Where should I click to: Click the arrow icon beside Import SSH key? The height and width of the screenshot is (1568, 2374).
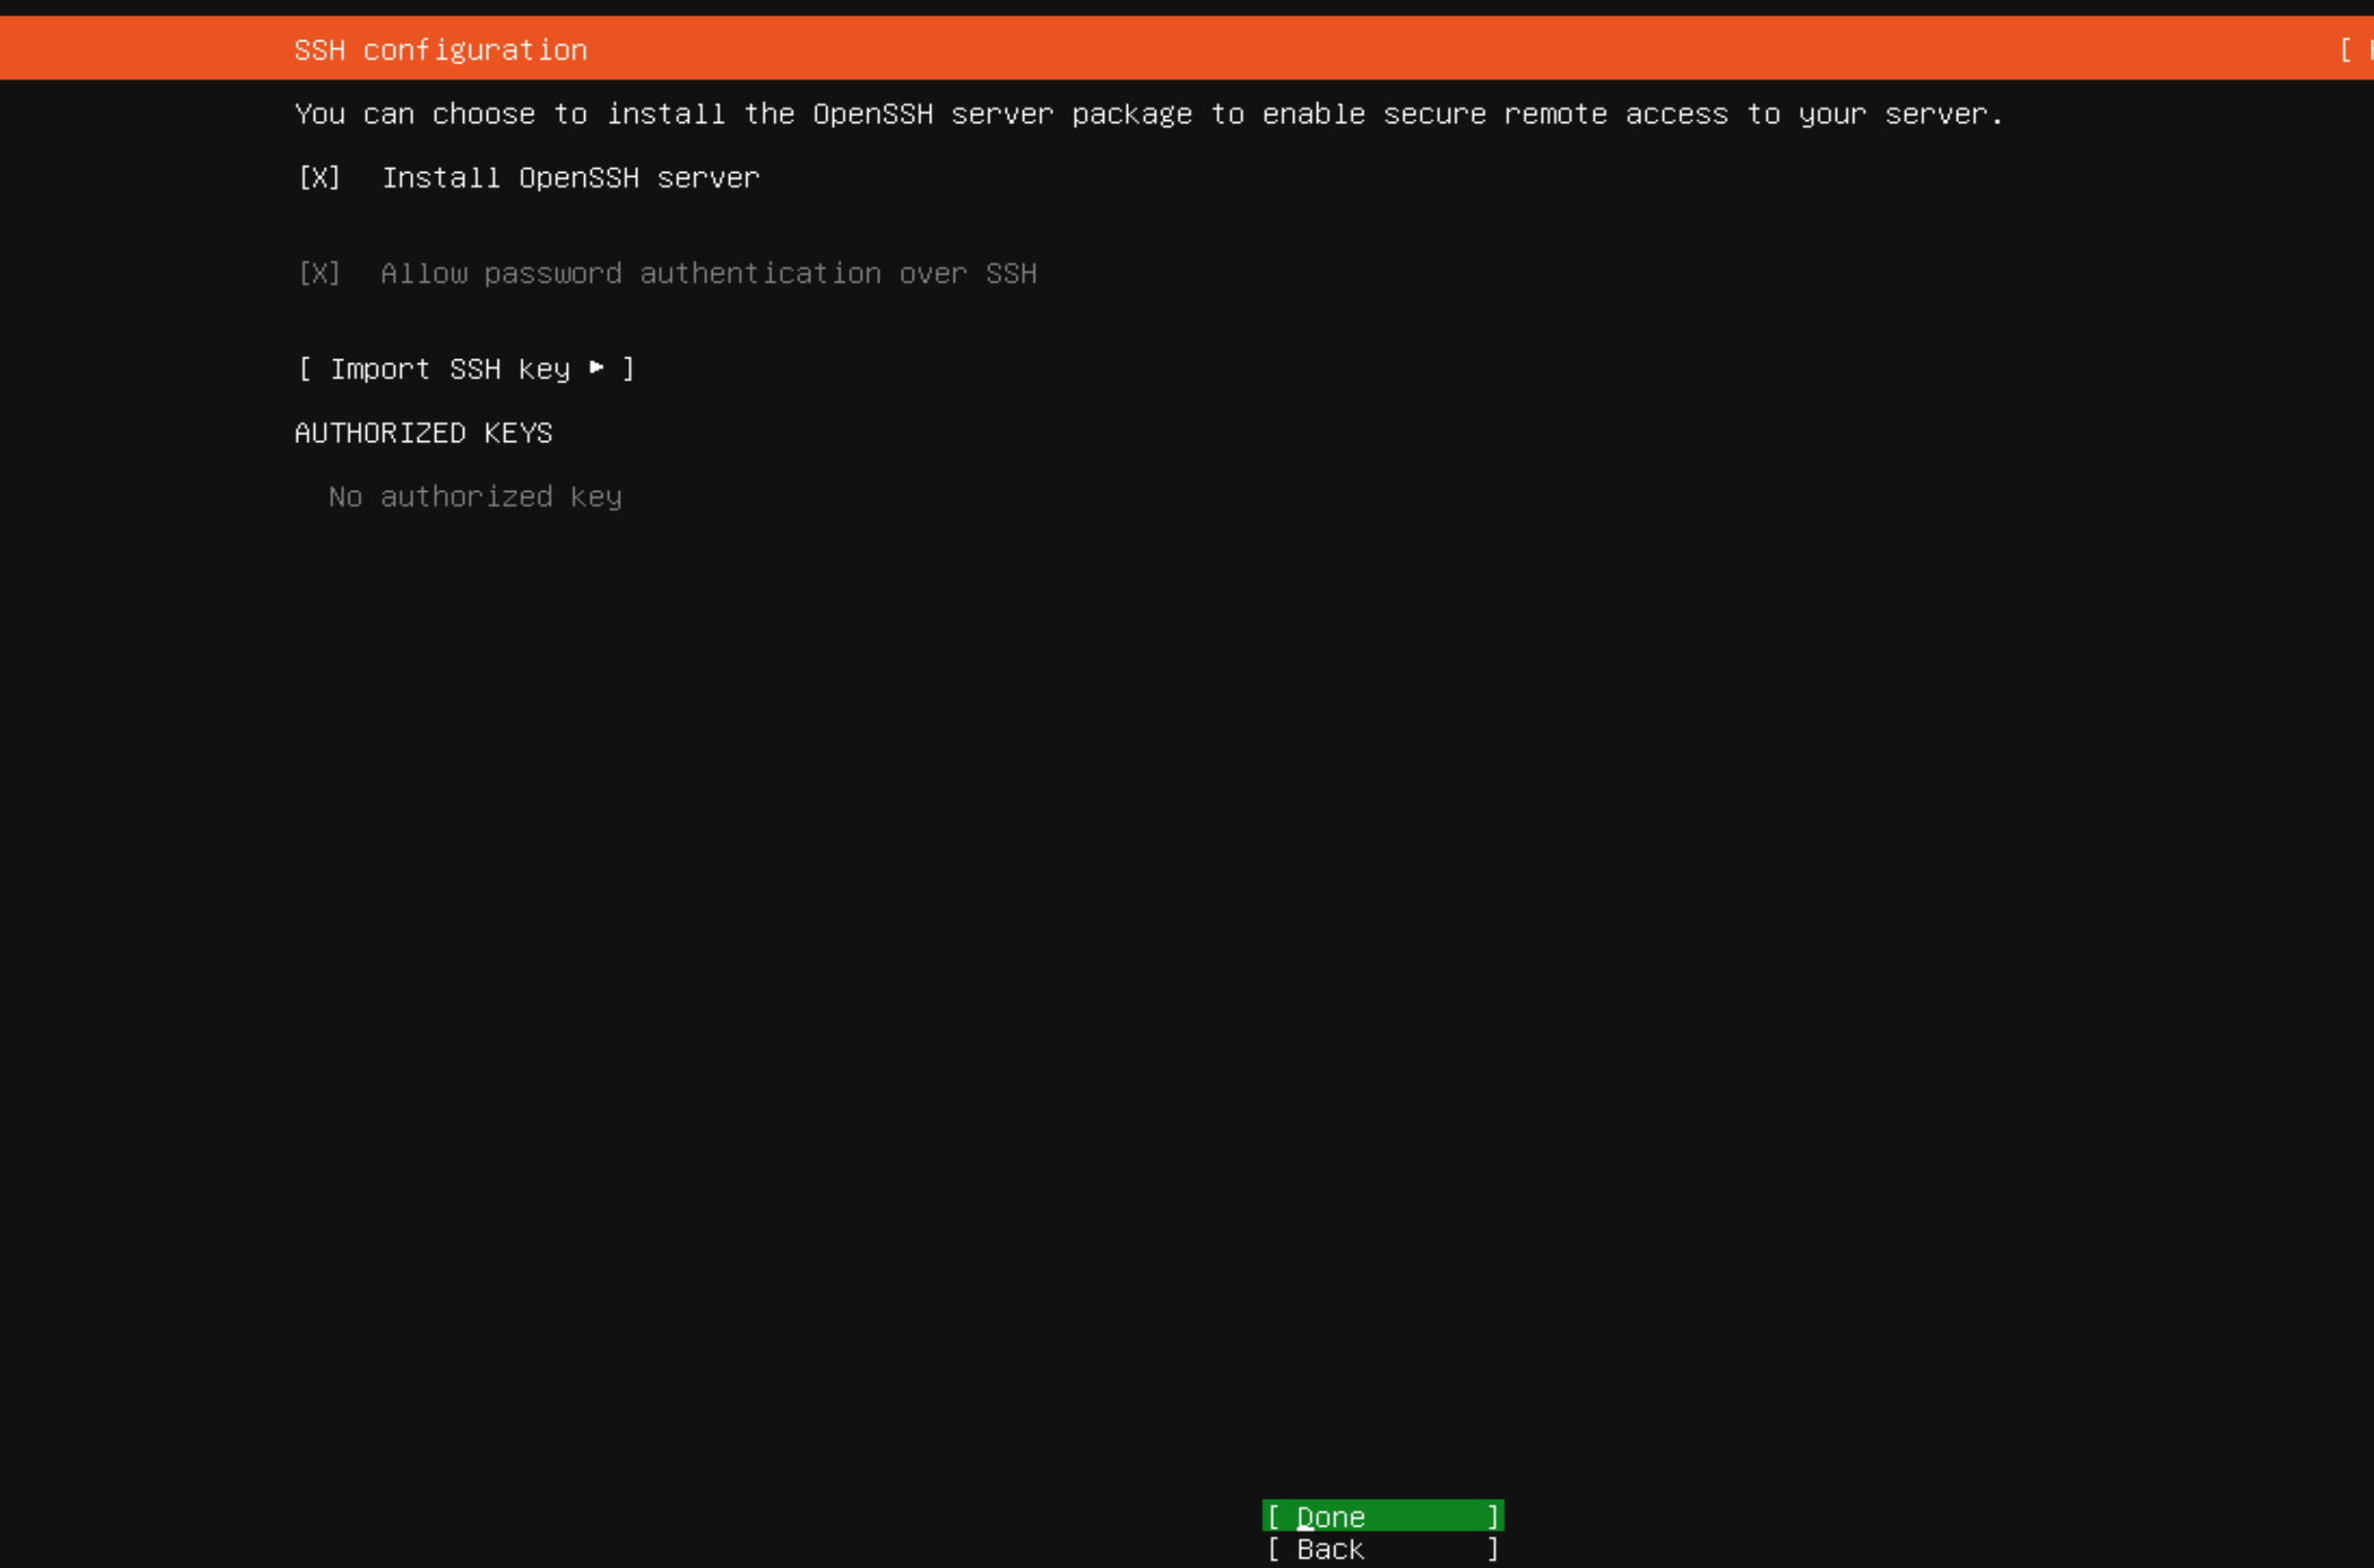point(596,368)
